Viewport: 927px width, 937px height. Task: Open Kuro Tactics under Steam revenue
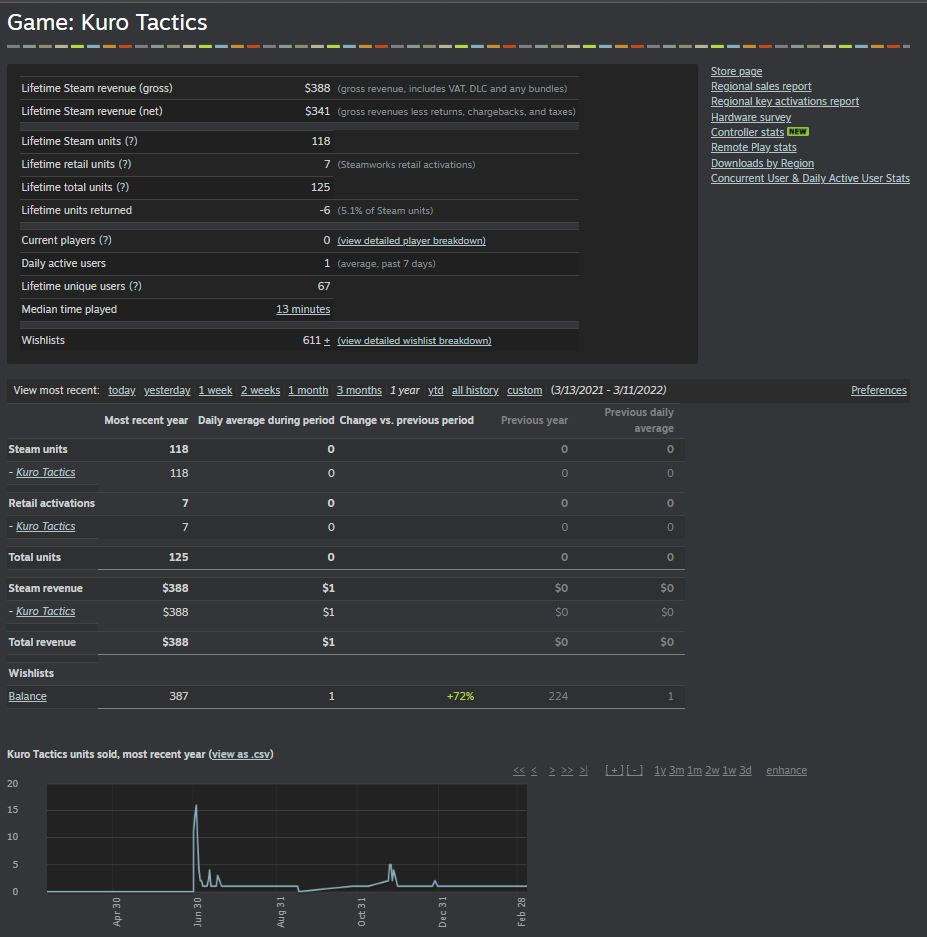tap(45, 611)
